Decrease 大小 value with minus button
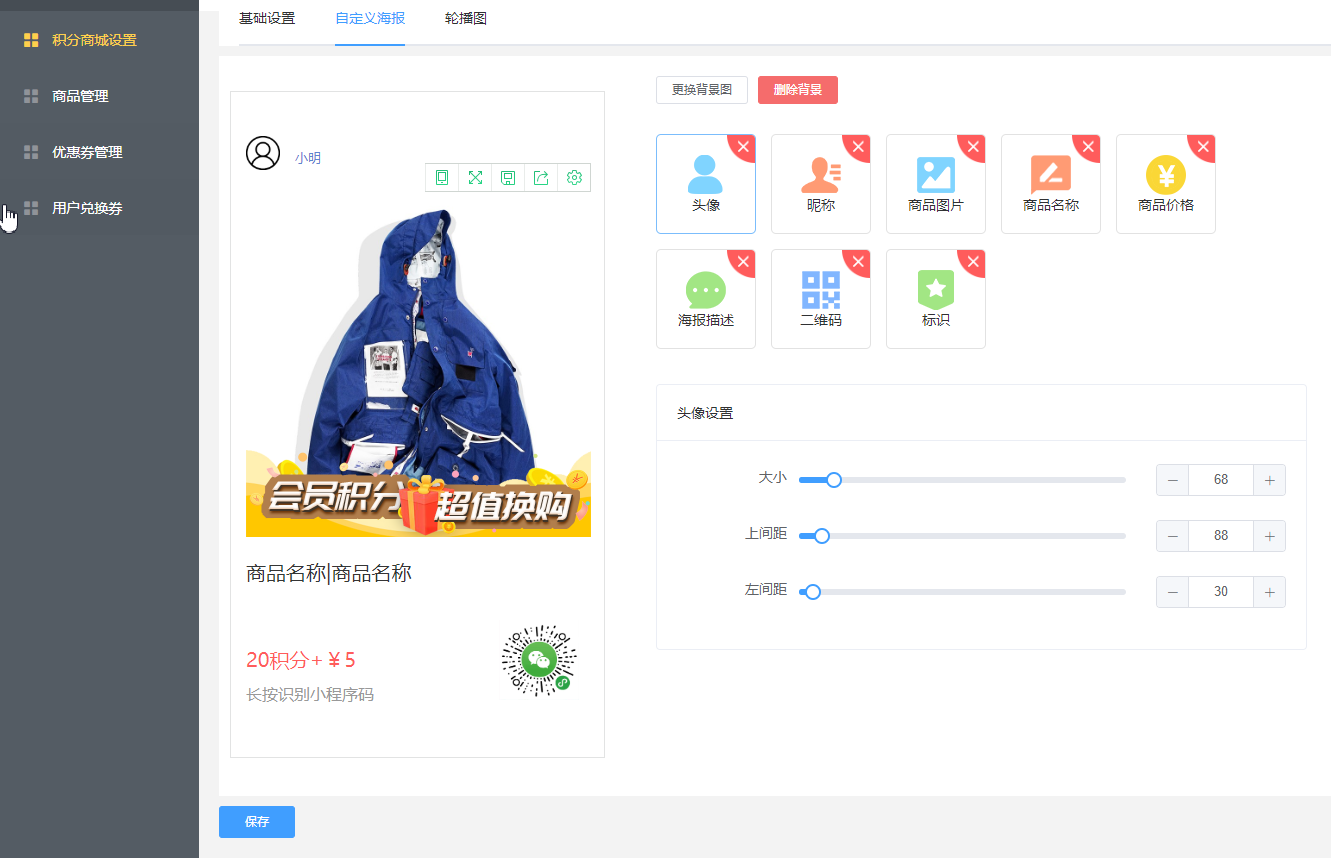 1172,480
